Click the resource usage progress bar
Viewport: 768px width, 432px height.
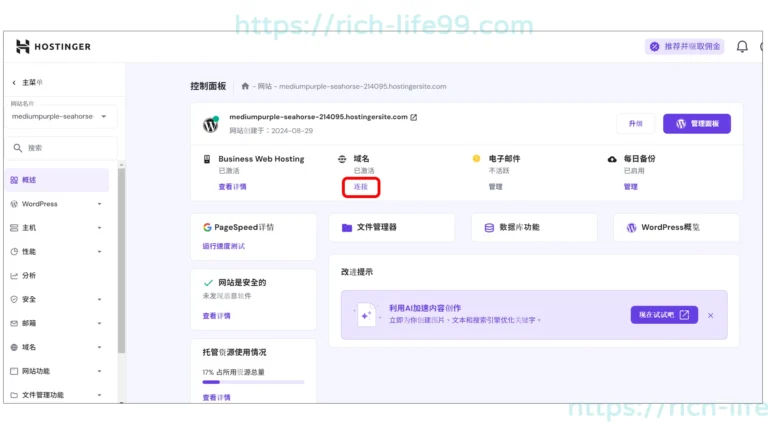click(253, 382)
